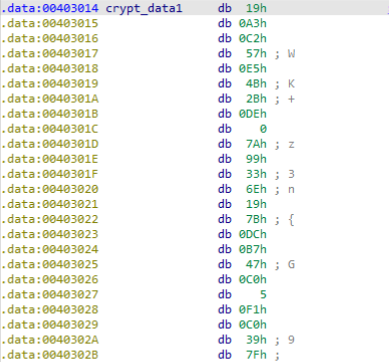This screenshot has height=362, width=389.
Task: Click address .data:0040301C
Action: 50,129
